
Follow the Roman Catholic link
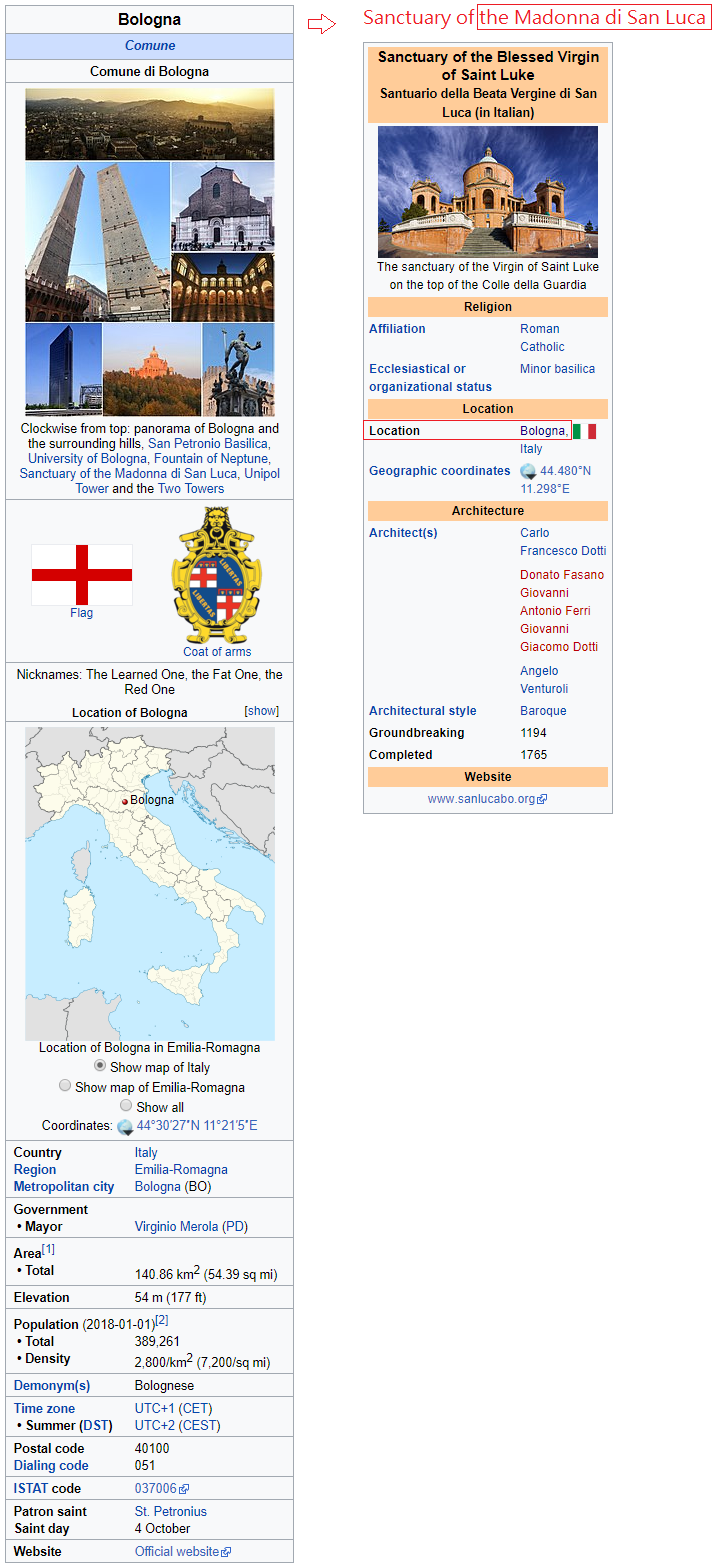click(x=542, y=338)
